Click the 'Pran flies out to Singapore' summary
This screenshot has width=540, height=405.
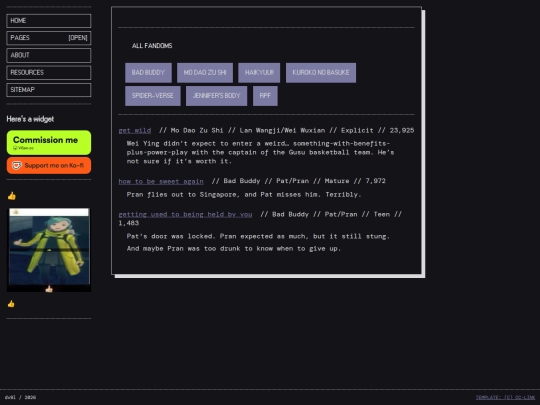point(244,195)
